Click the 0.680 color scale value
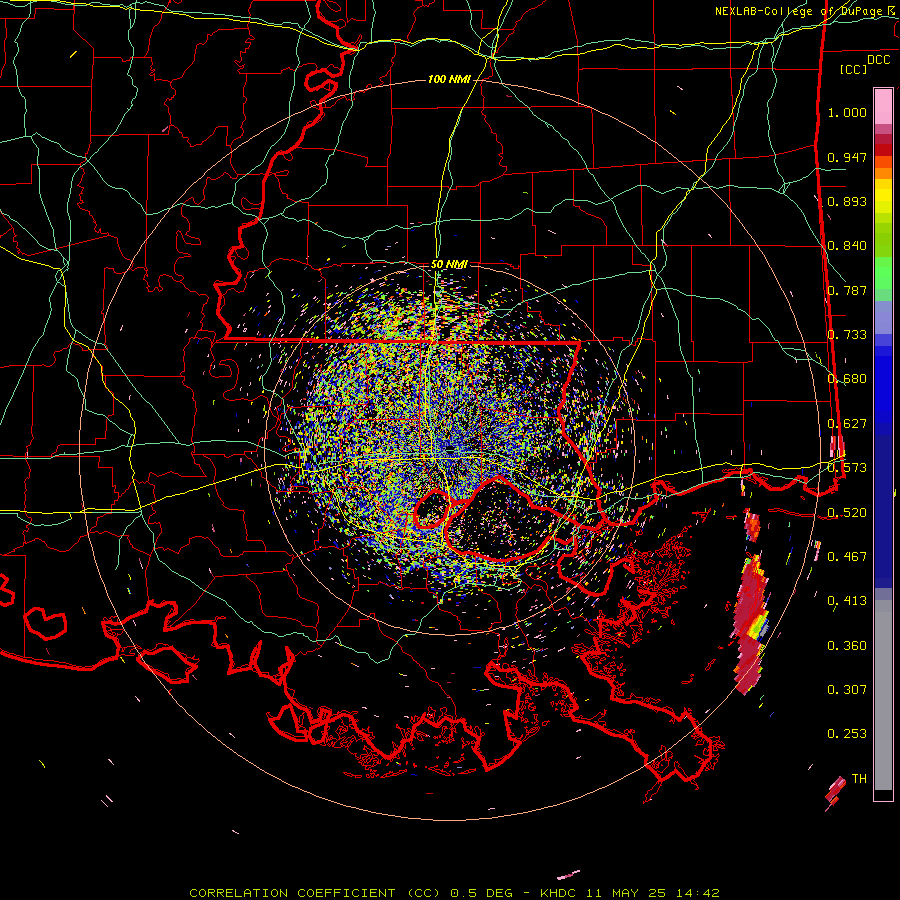The width and height of the screenshot is (900, 900). pyautogui.click(x=847, y=379)
